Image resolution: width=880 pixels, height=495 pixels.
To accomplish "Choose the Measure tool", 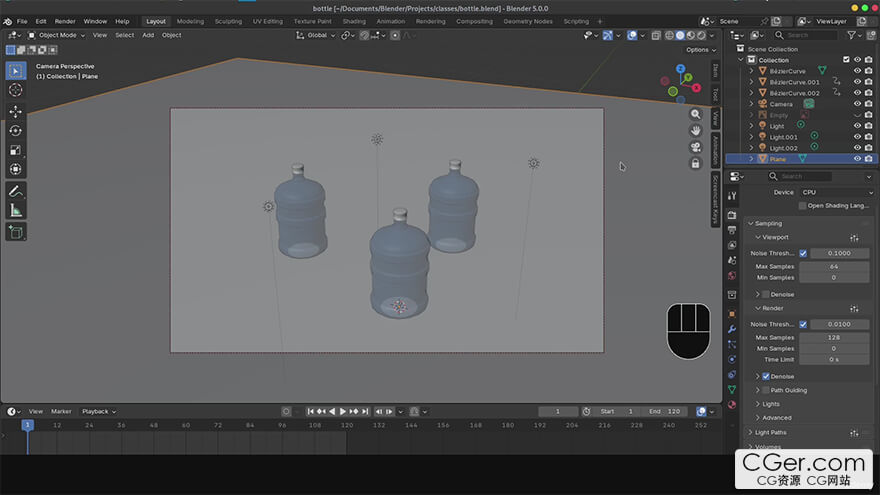I will [15, 210].
